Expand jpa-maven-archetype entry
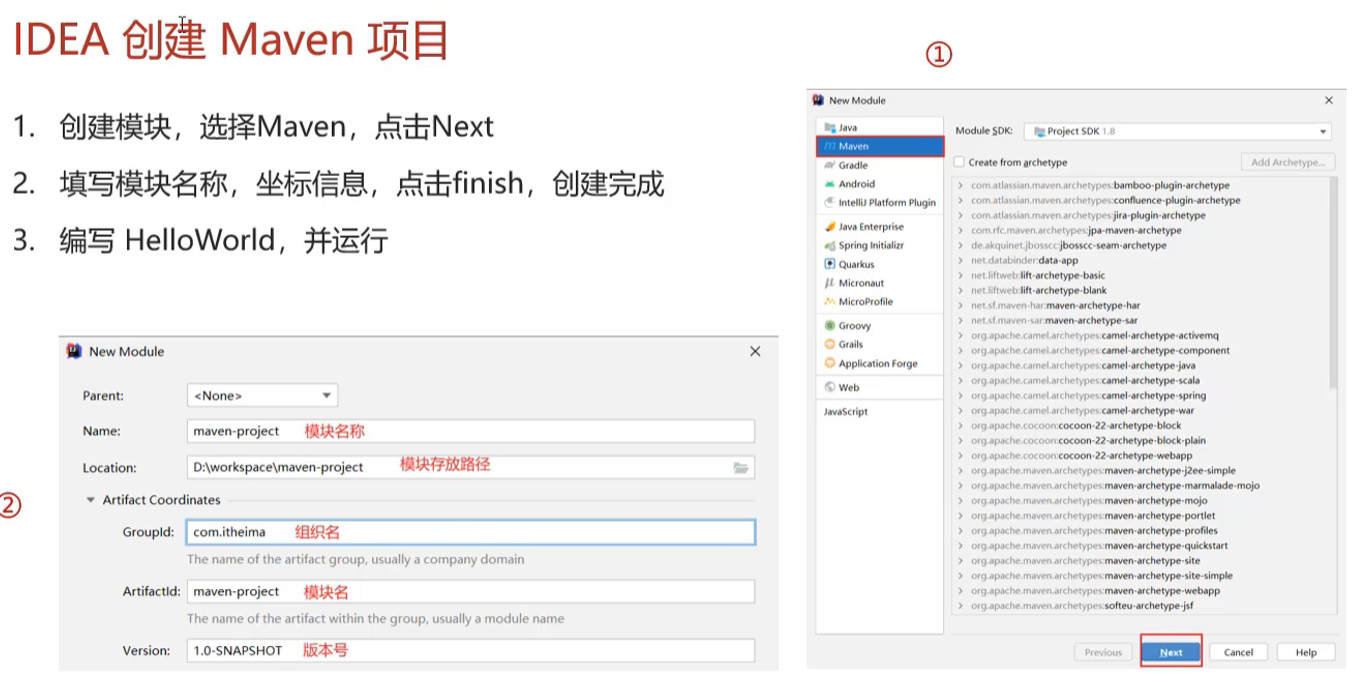 (960, 231)
